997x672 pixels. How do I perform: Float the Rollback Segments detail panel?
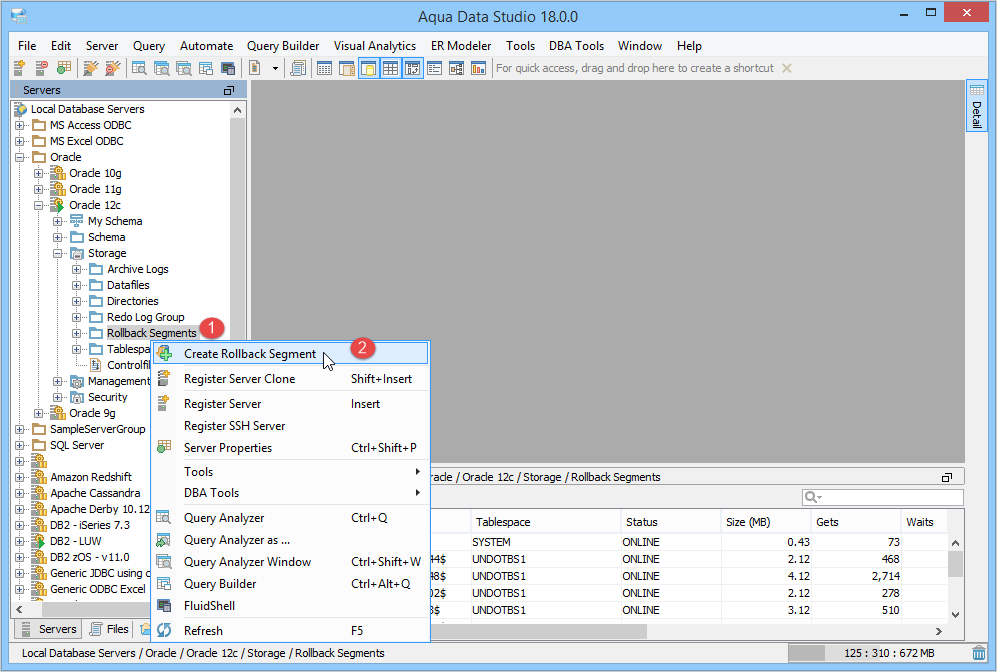947,477
